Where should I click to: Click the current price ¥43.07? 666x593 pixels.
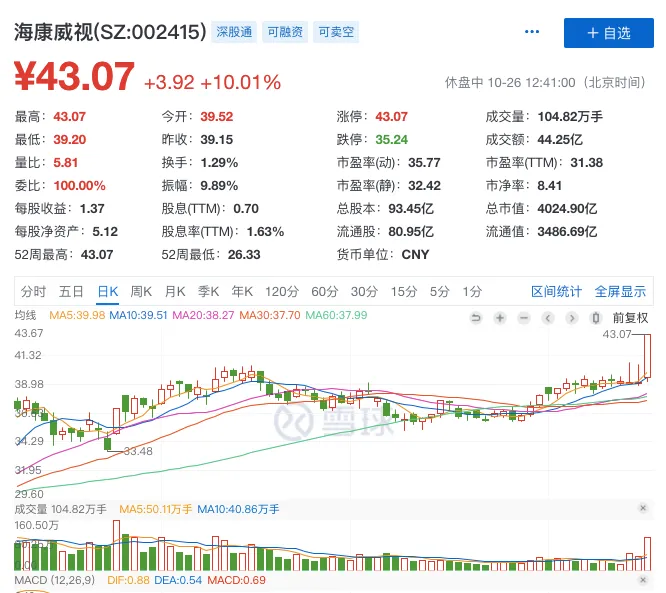tap(74, 77)
